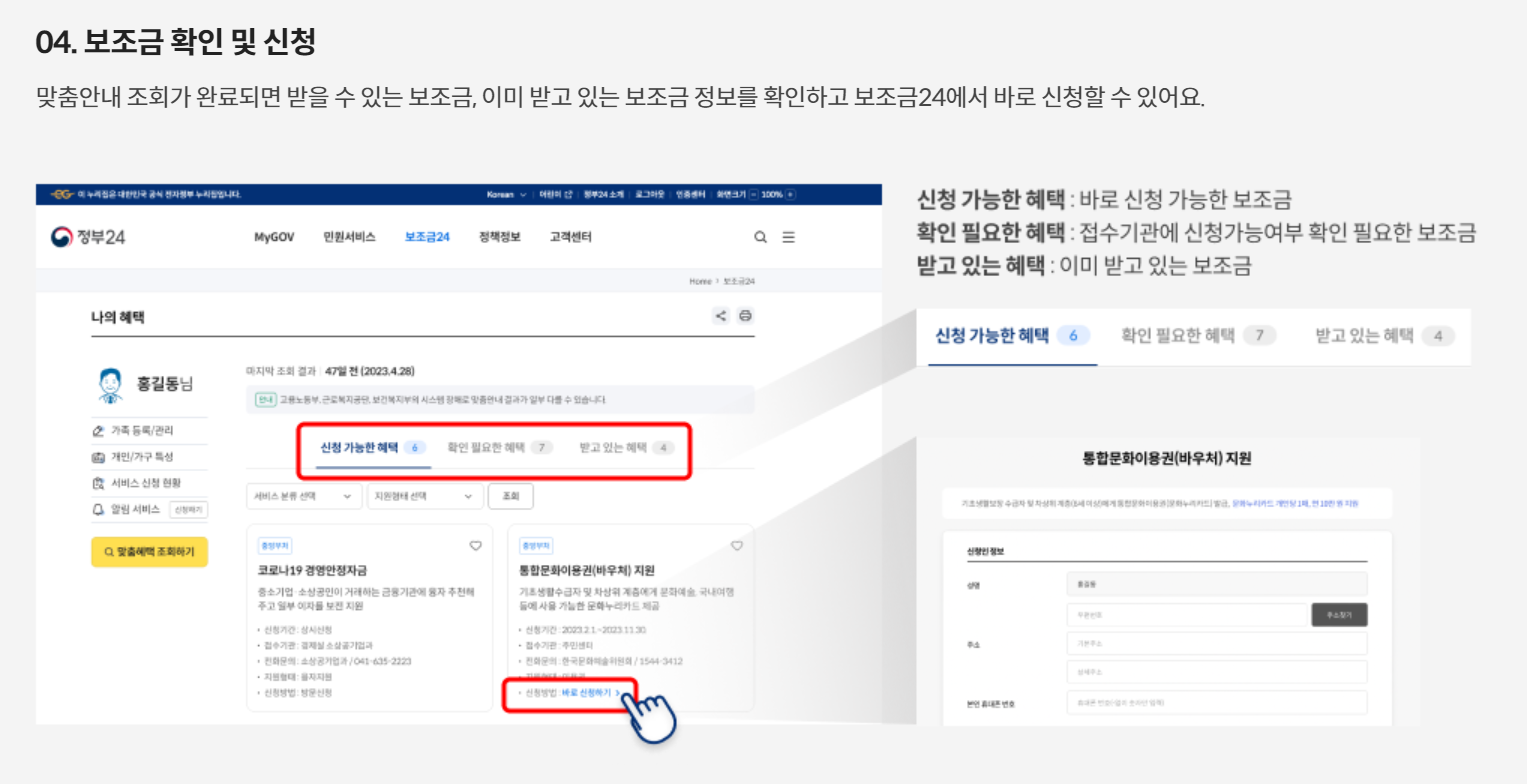Click 신청하기 button beside 알림 서비스

coord(189,510)
